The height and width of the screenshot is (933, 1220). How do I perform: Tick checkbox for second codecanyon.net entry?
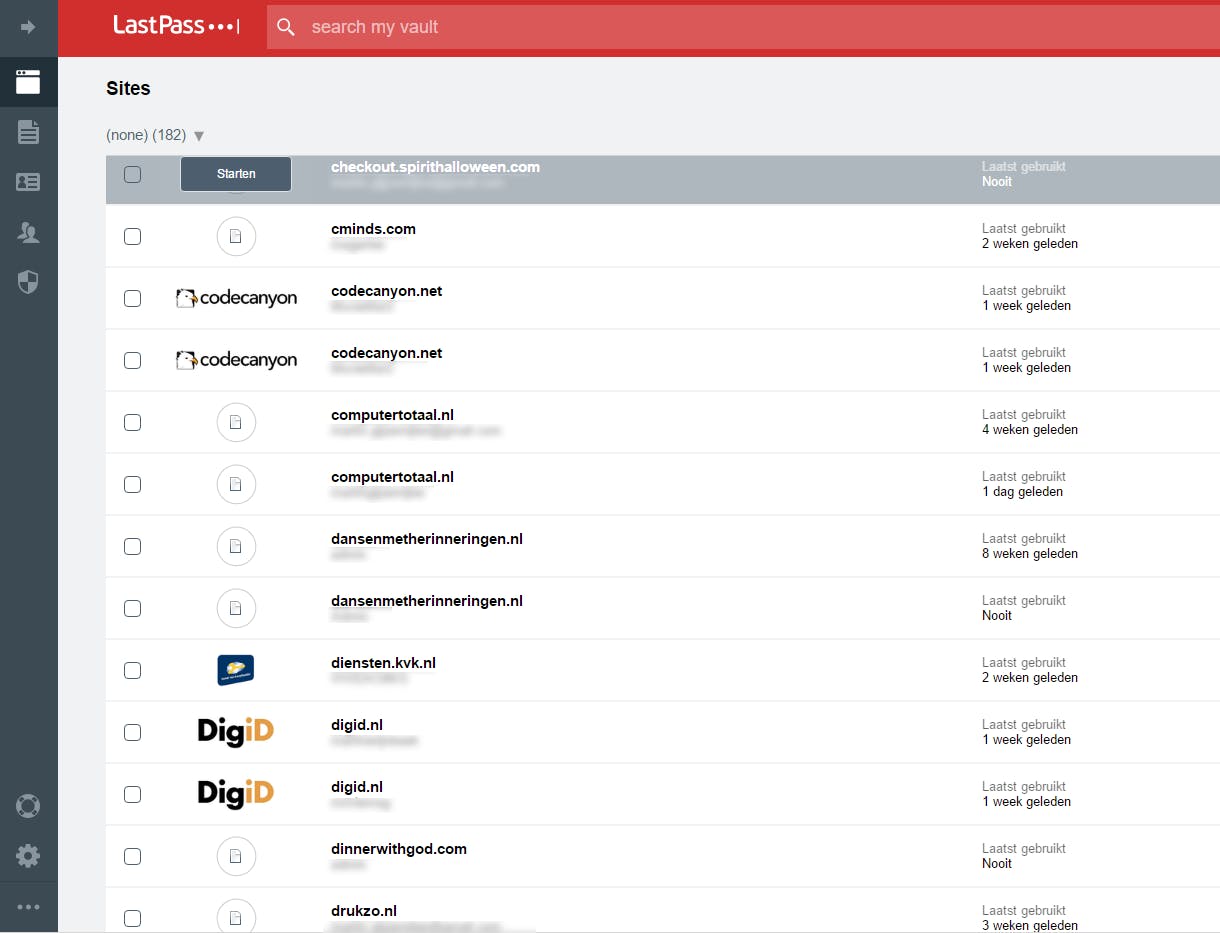132,360
